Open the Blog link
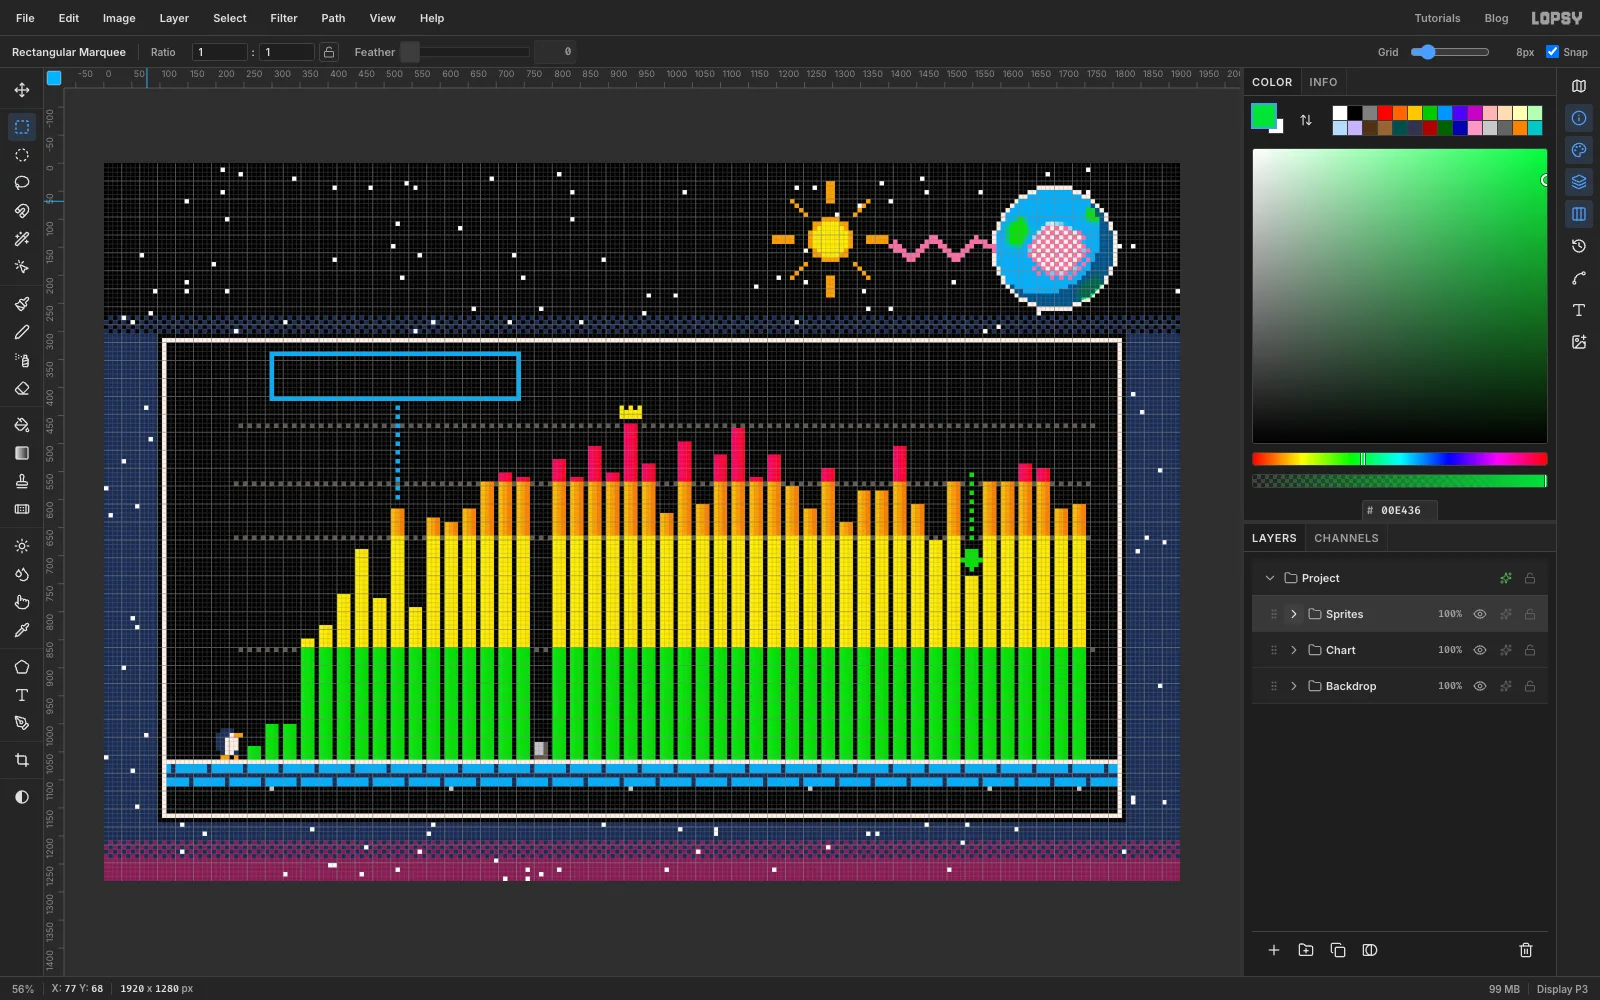Image resolution: width=1600 pixels, height=1000 pixels. coord(1496,18)
